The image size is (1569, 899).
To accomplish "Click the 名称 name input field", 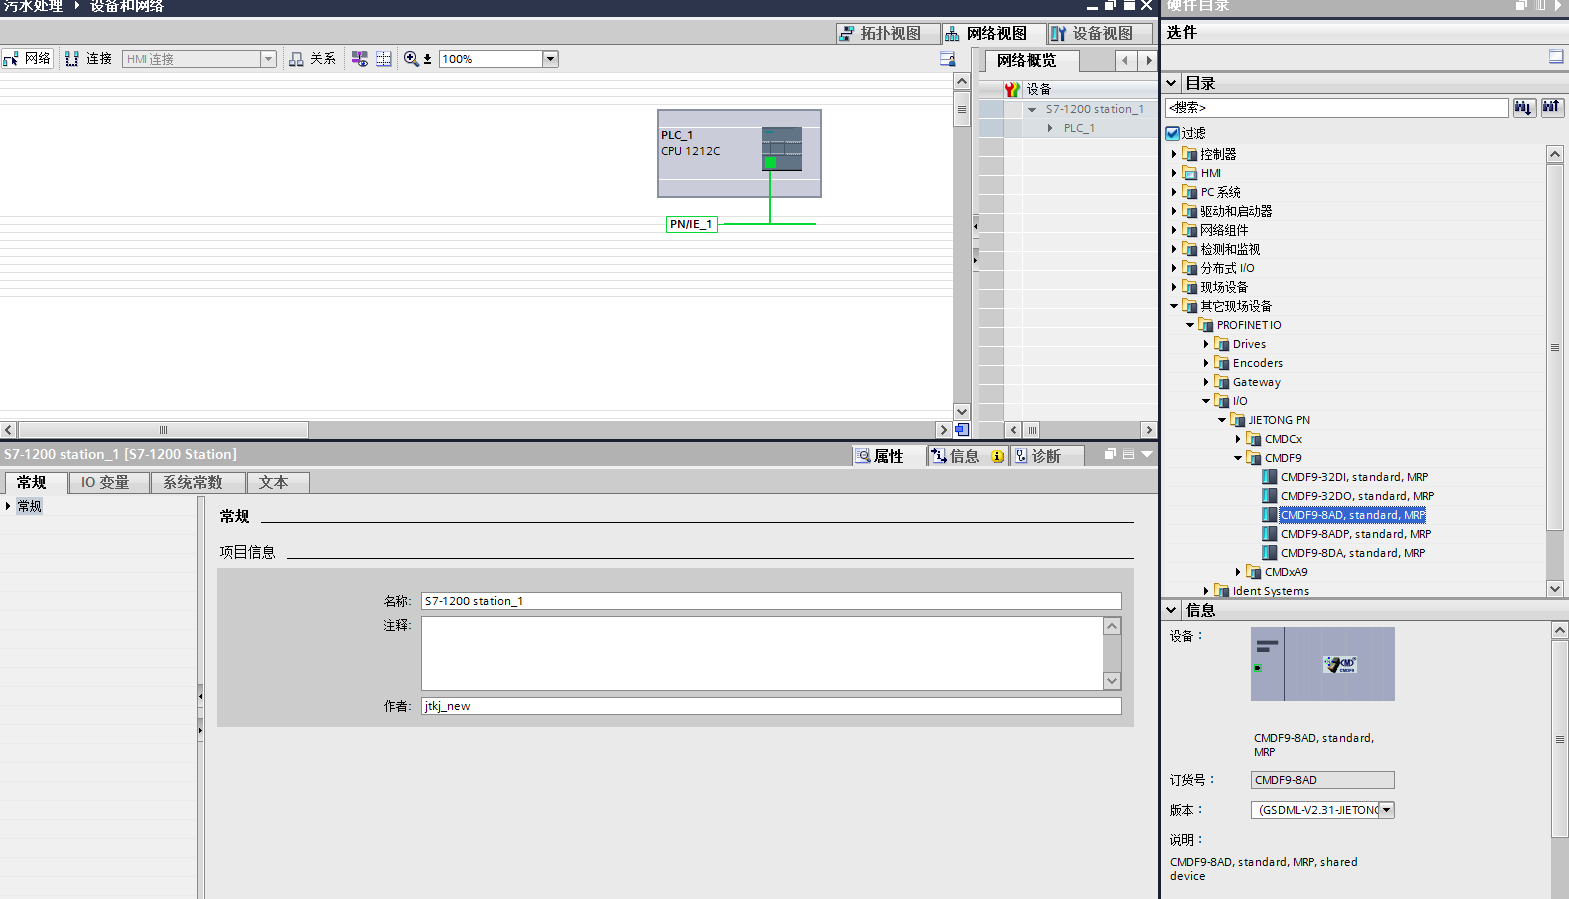I will click(x=770, y=601).
